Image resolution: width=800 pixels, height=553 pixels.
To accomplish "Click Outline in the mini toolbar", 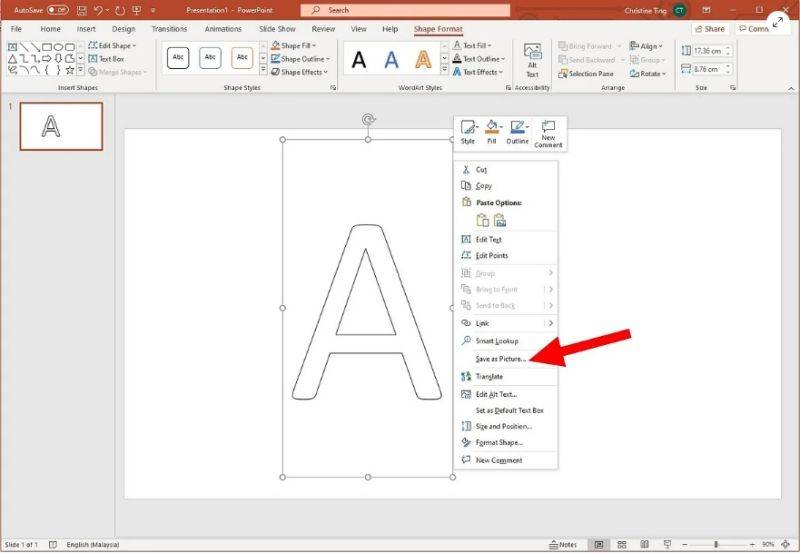I will pyautogui.click(x=517, y=132).
